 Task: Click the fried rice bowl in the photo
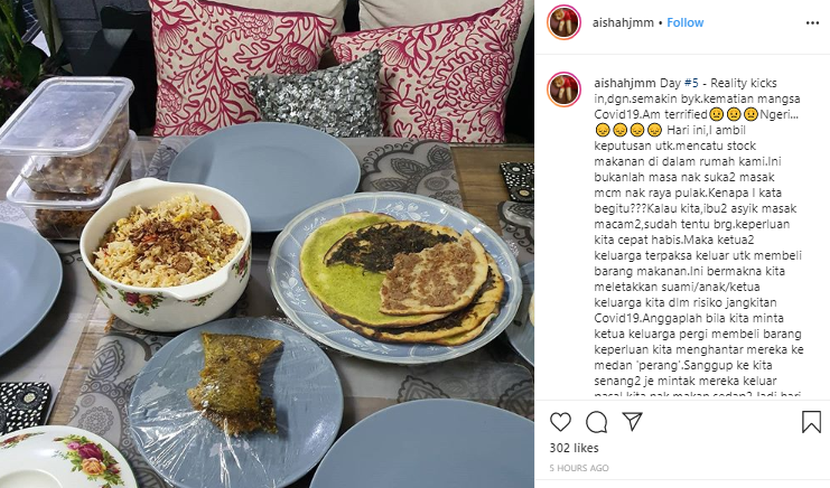(x=166, y=253)
